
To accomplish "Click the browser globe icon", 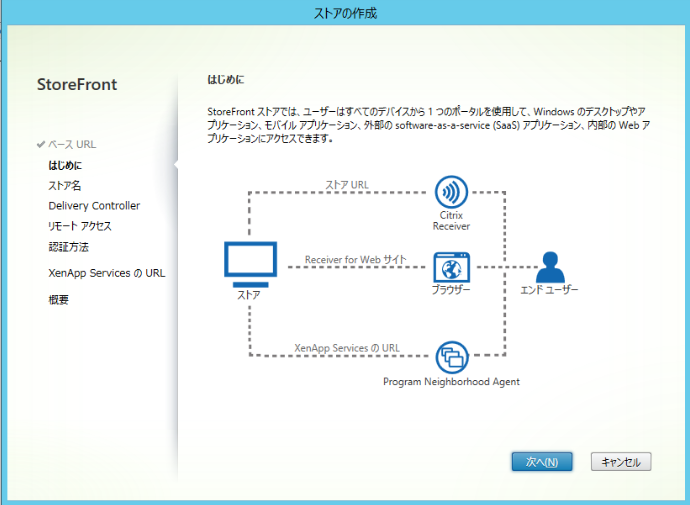I will [x=451, y=267].
